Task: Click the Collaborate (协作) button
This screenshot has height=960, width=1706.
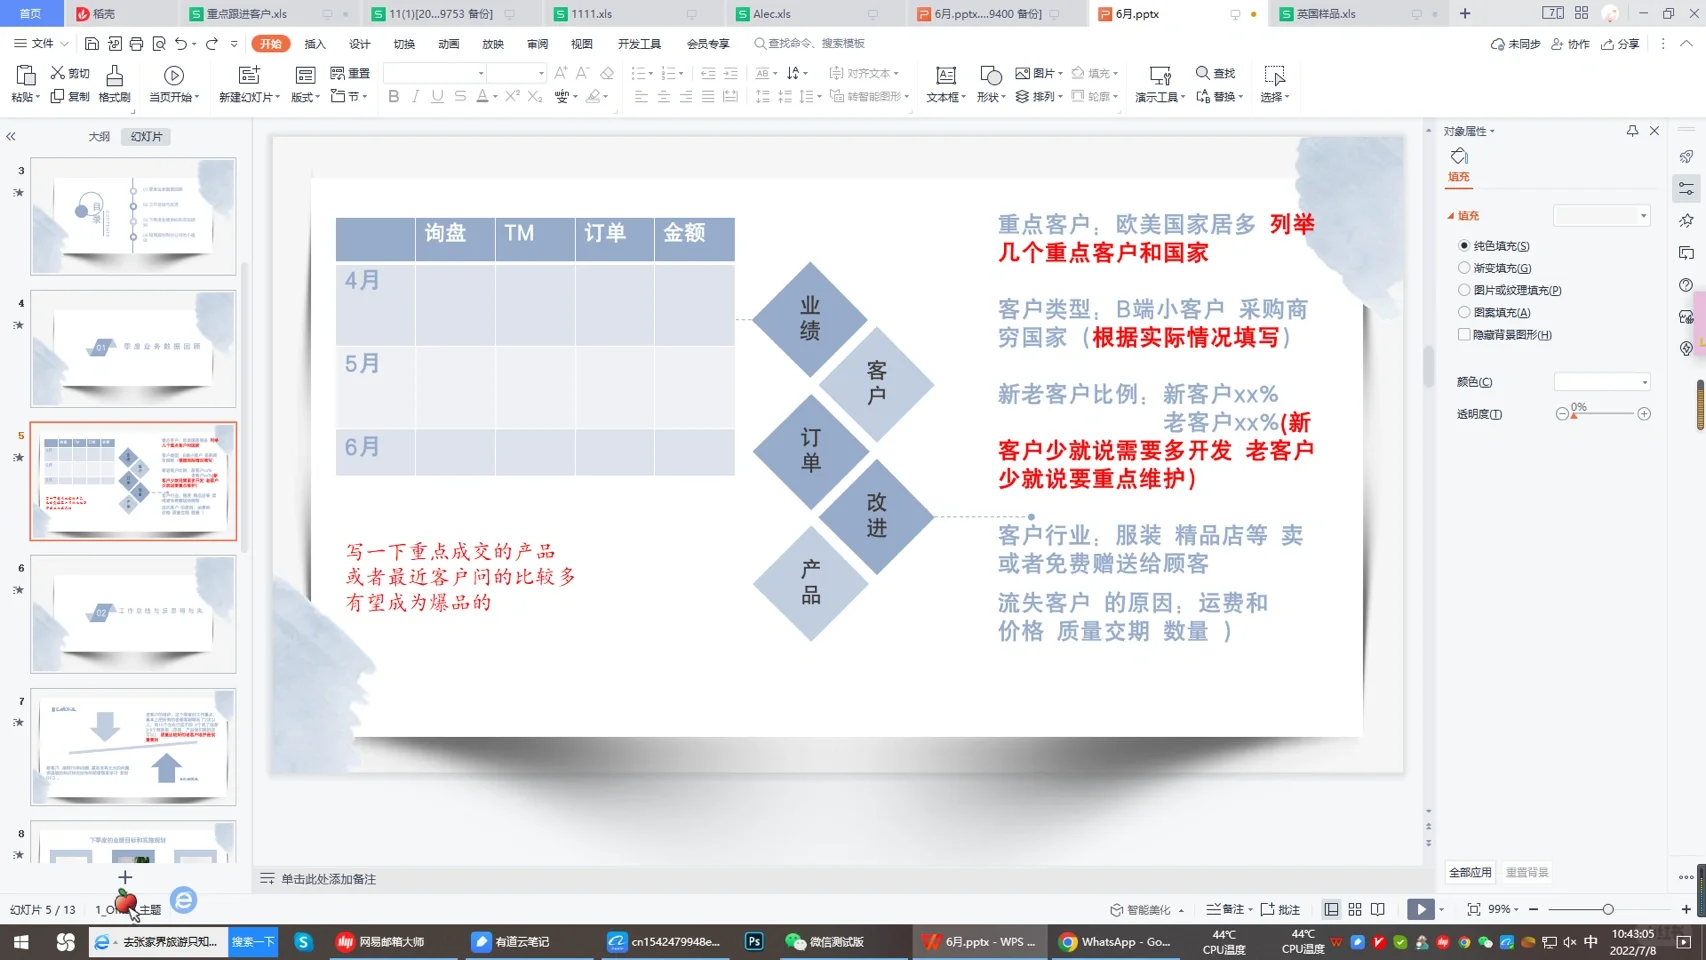Action: [1570, 44]
